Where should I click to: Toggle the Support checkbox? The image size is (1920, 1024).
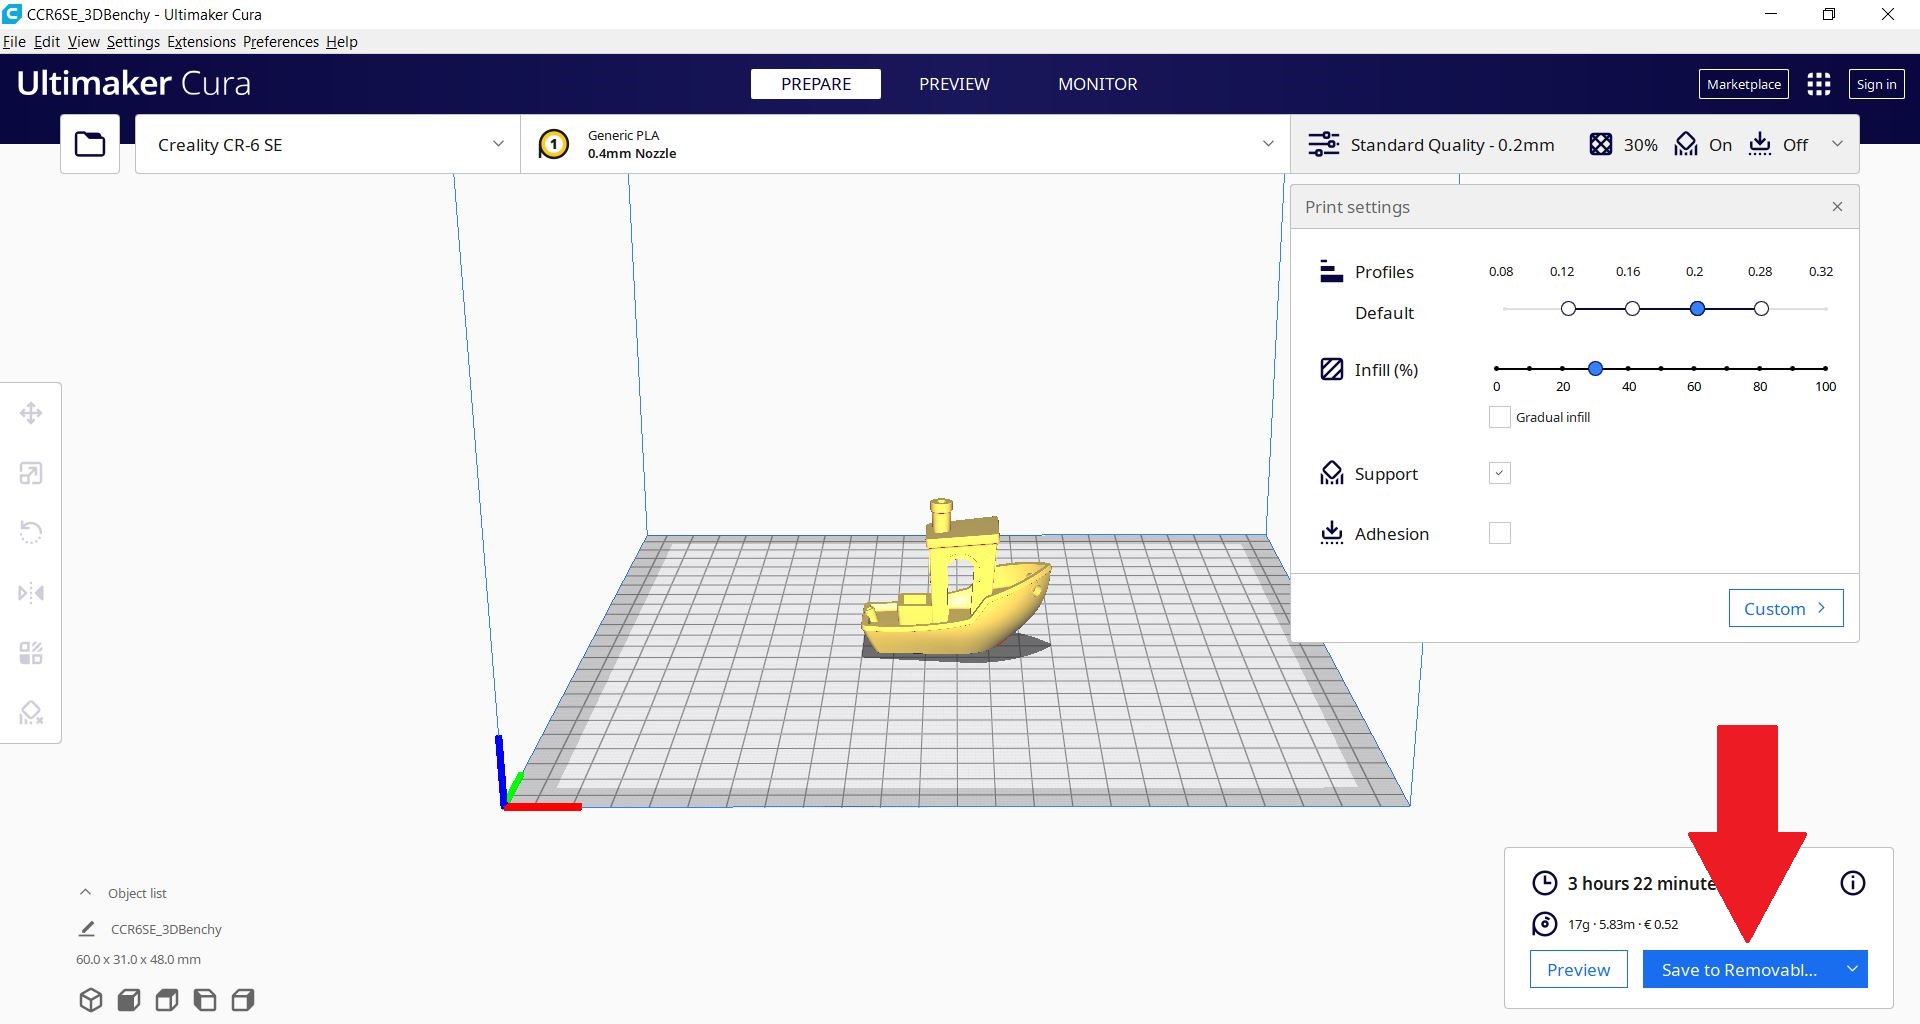1499,473
